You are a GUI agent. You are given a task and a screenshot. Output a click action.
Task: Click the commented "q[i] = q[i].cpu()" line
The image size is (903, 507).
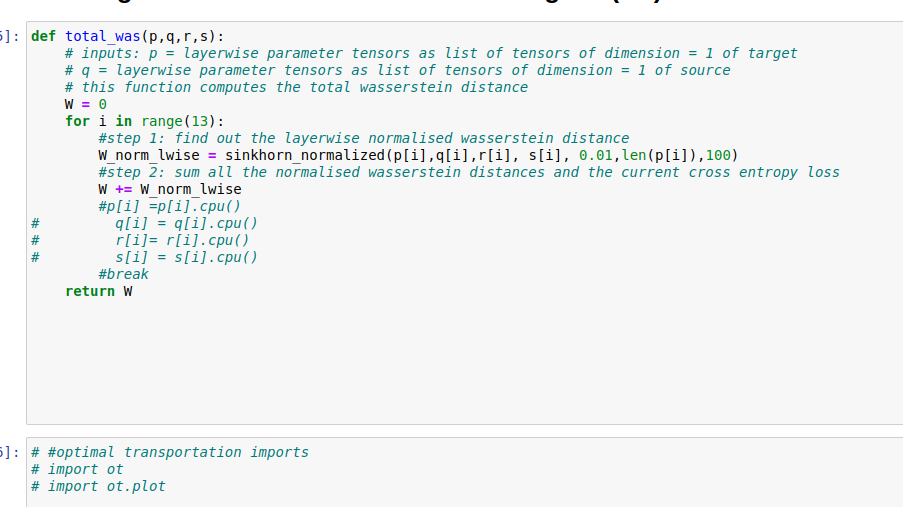pos(186,223)
